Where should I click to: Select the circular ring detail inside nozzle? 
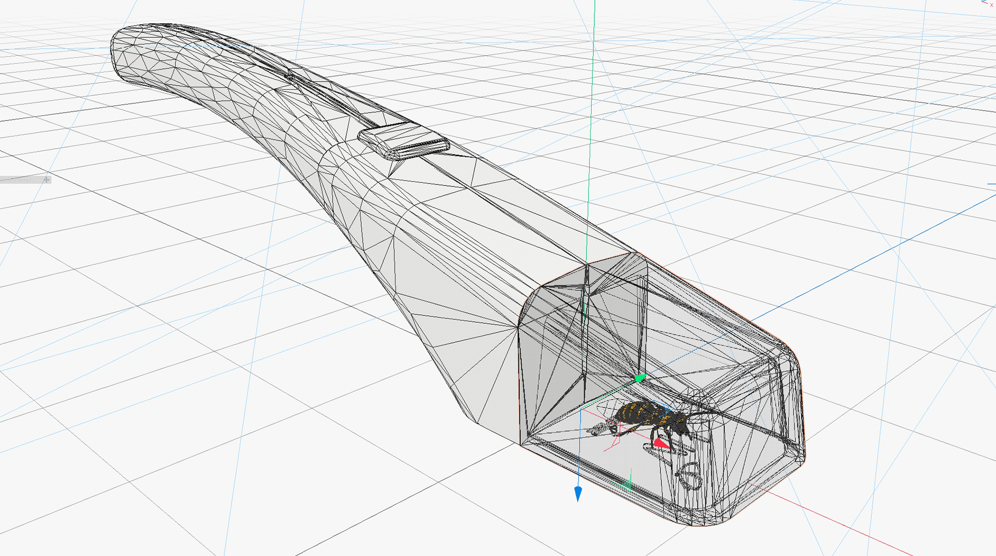point(689,476)
